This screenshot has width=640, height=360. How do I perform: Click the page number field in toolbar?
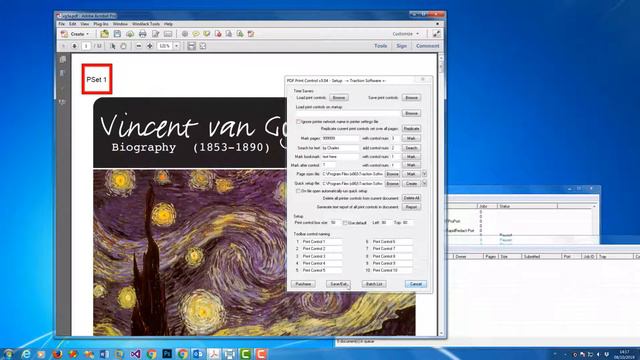pos(86,46)
